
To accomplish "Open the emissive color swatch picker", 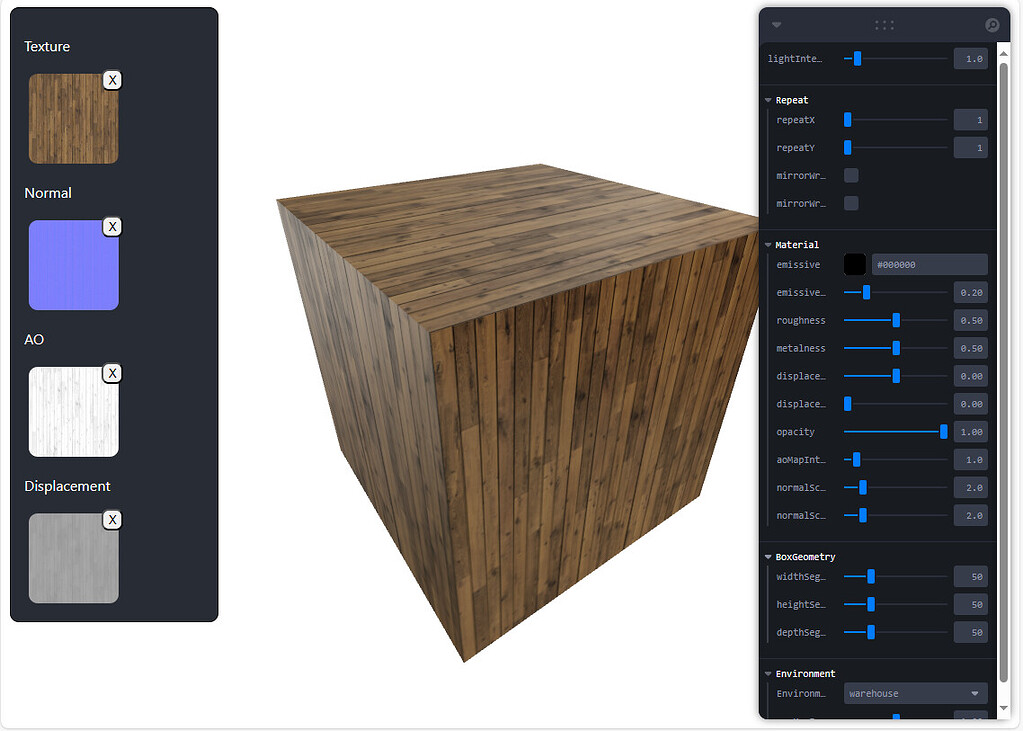I will tap(854, 264).
